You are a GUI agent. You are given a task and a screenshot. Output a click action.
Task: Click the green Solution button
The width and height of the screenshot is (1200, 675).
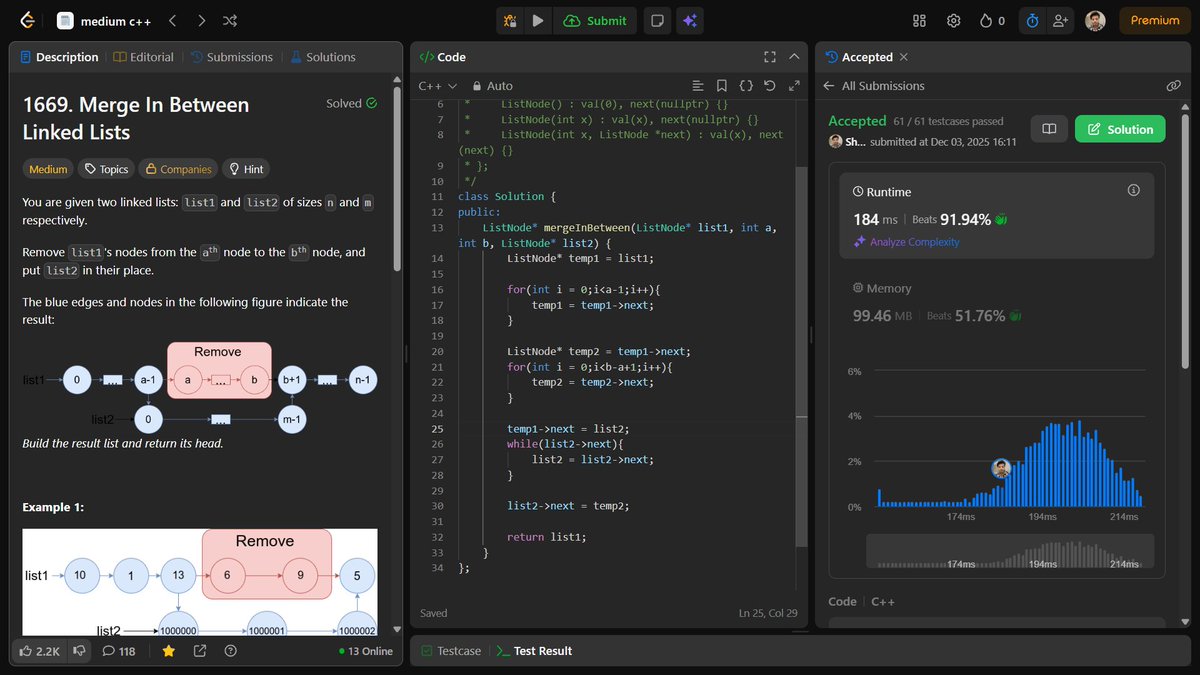coord(1120,129)
